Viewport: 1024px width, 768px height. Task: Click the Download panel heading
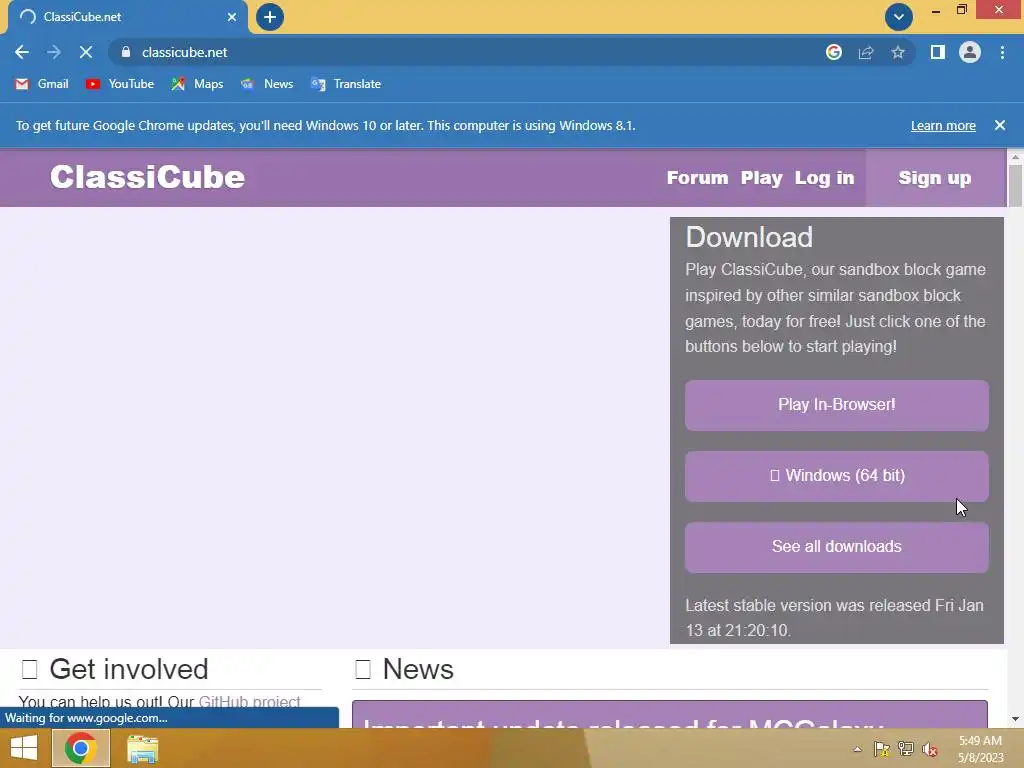749,237
